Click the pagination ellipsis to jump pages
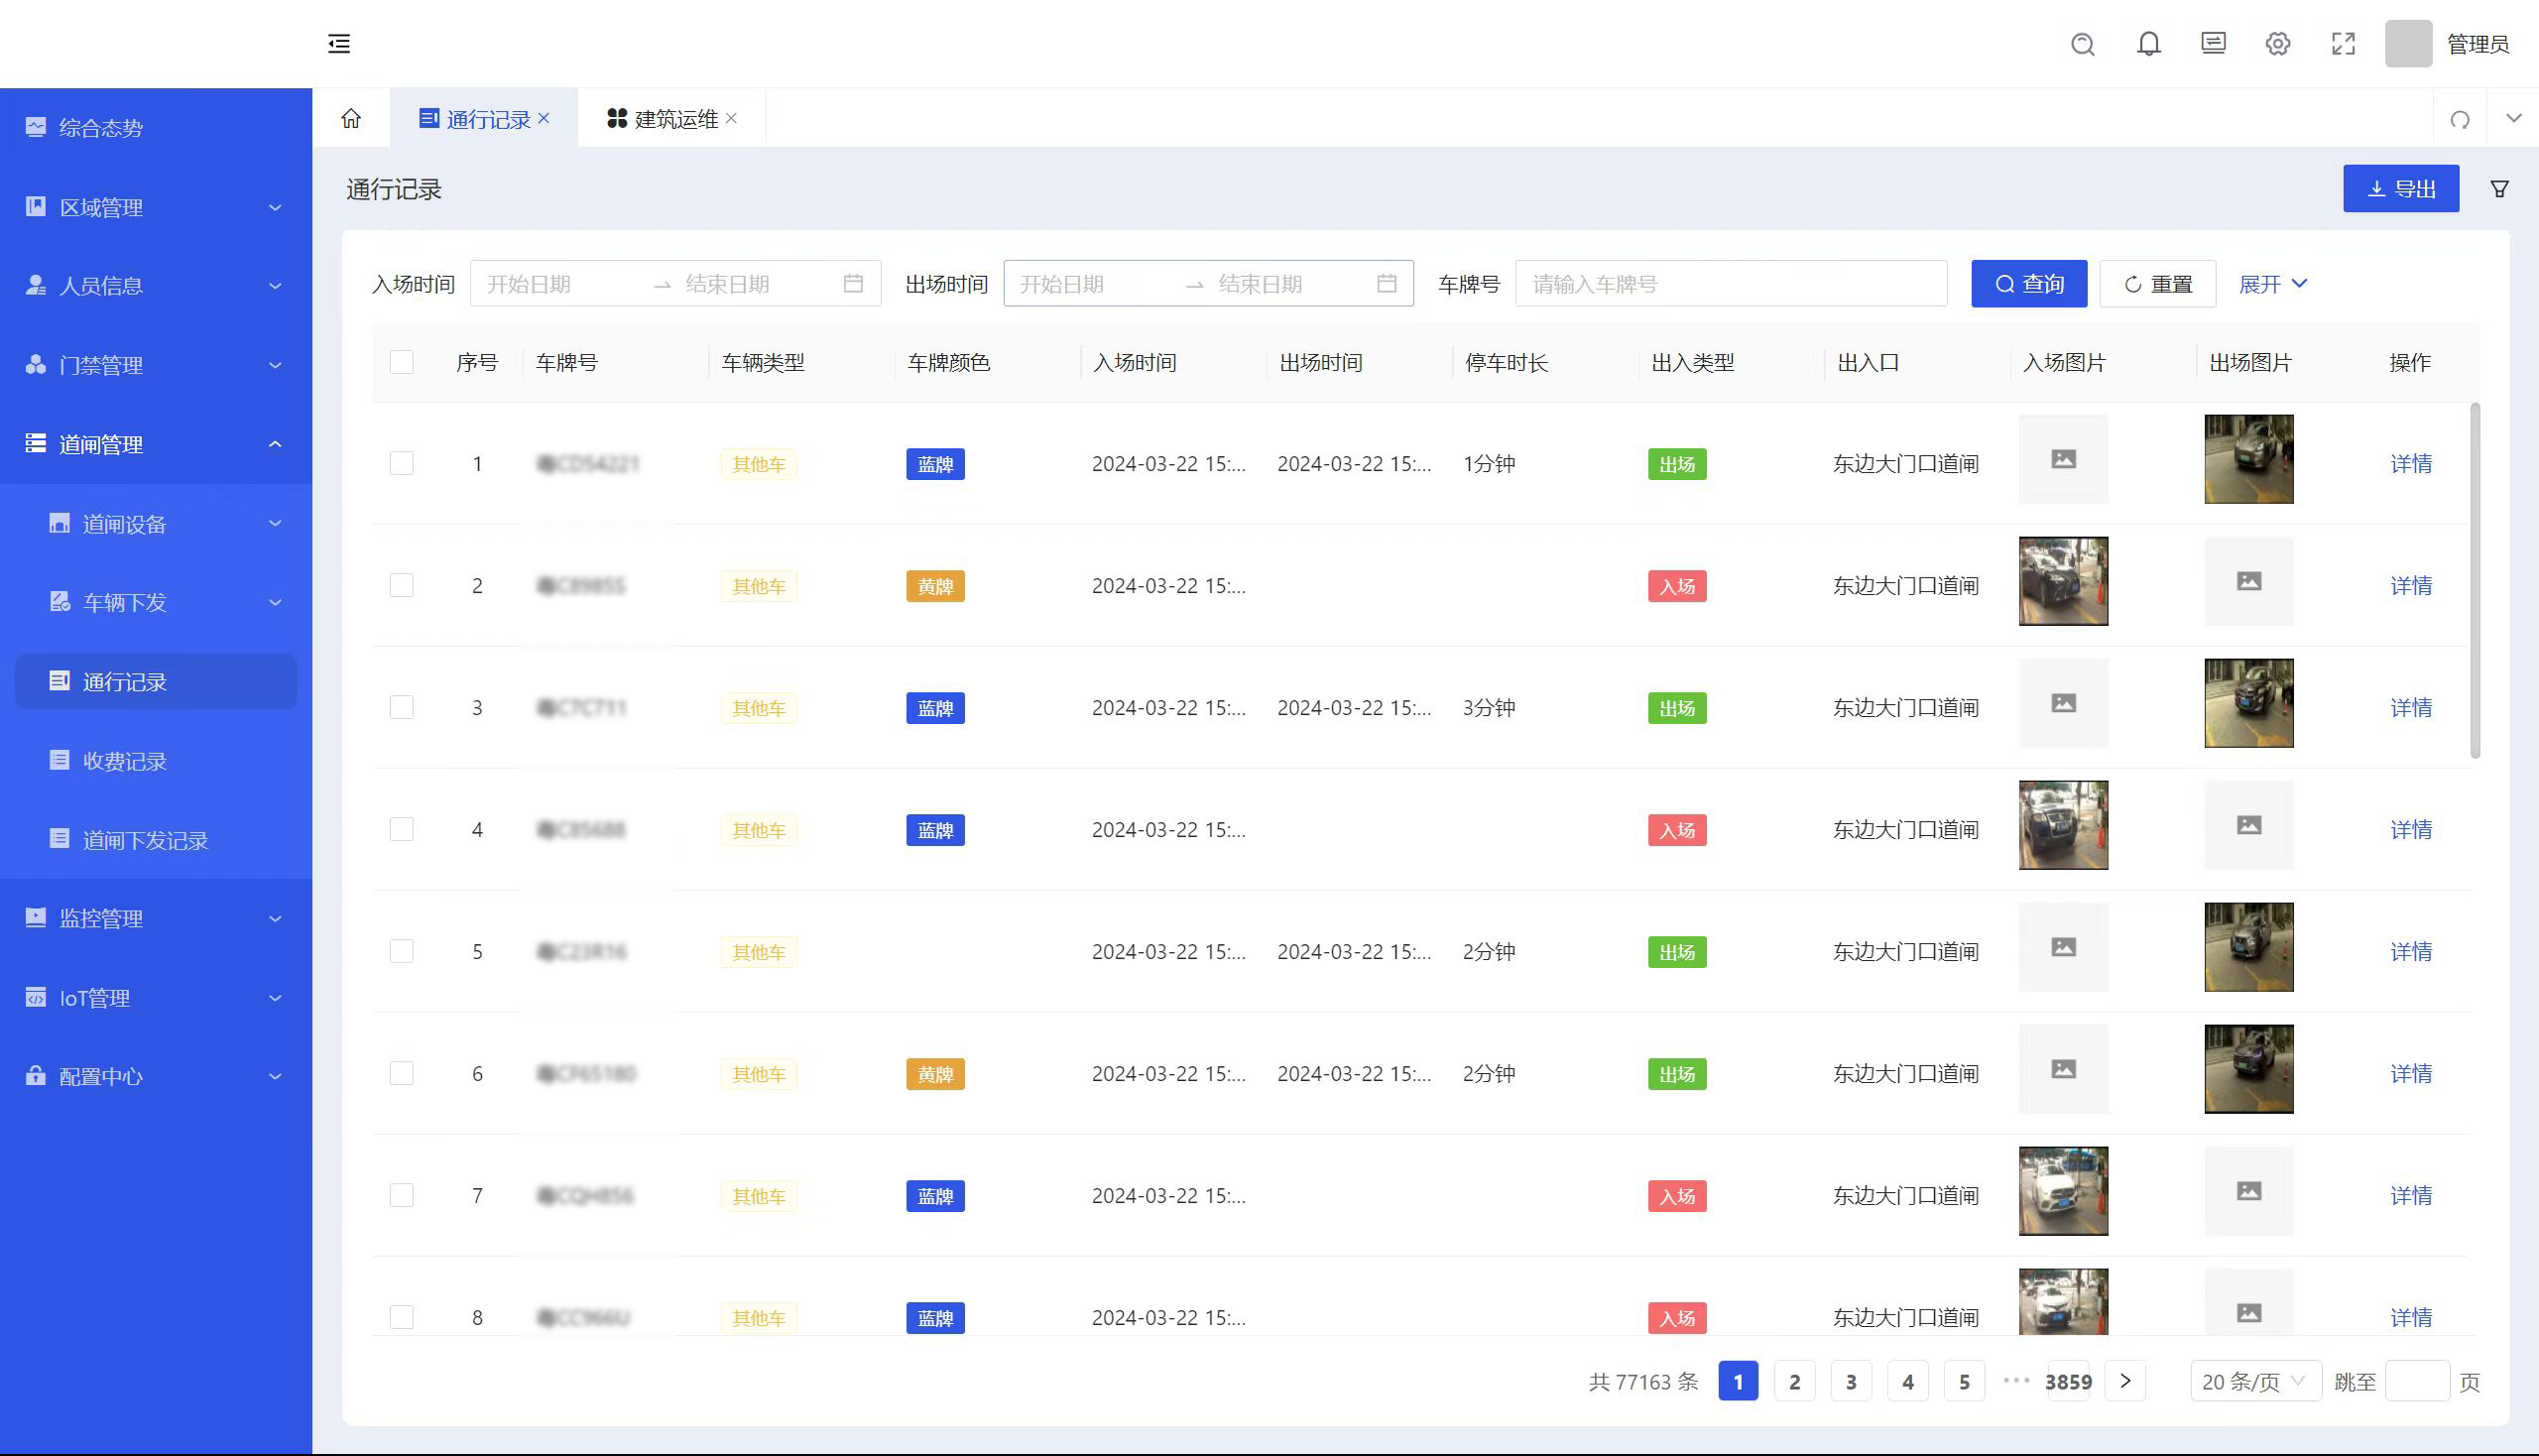 click(x=2017, y=1381)
